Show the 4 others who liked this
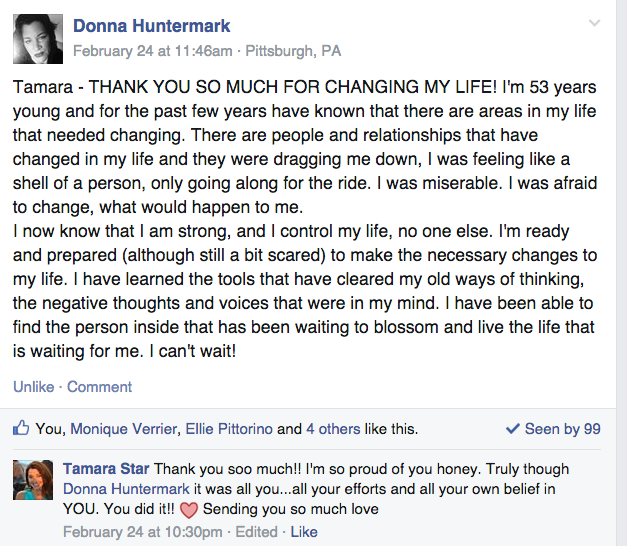 tap(333, 429)
